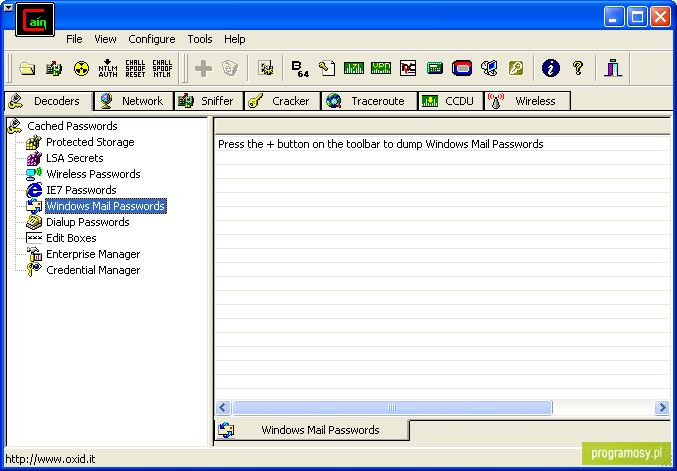Click the Cain logo in title bar
677x471 pixels.
pyautogui.click(x=35, y=20)
